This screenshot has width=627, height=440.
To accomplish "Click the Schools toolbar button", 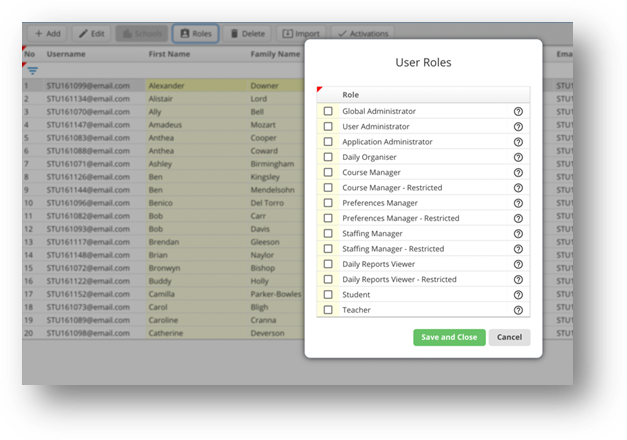I will tap(142, 34).
